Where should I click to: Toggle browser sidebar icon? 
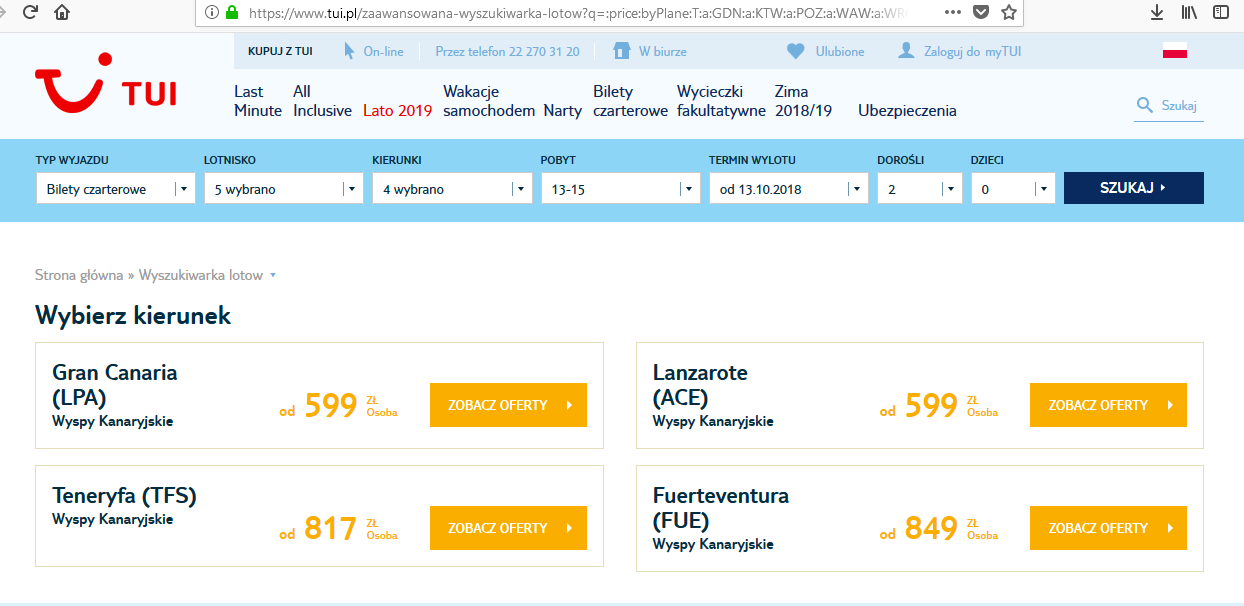(1221, 13)
